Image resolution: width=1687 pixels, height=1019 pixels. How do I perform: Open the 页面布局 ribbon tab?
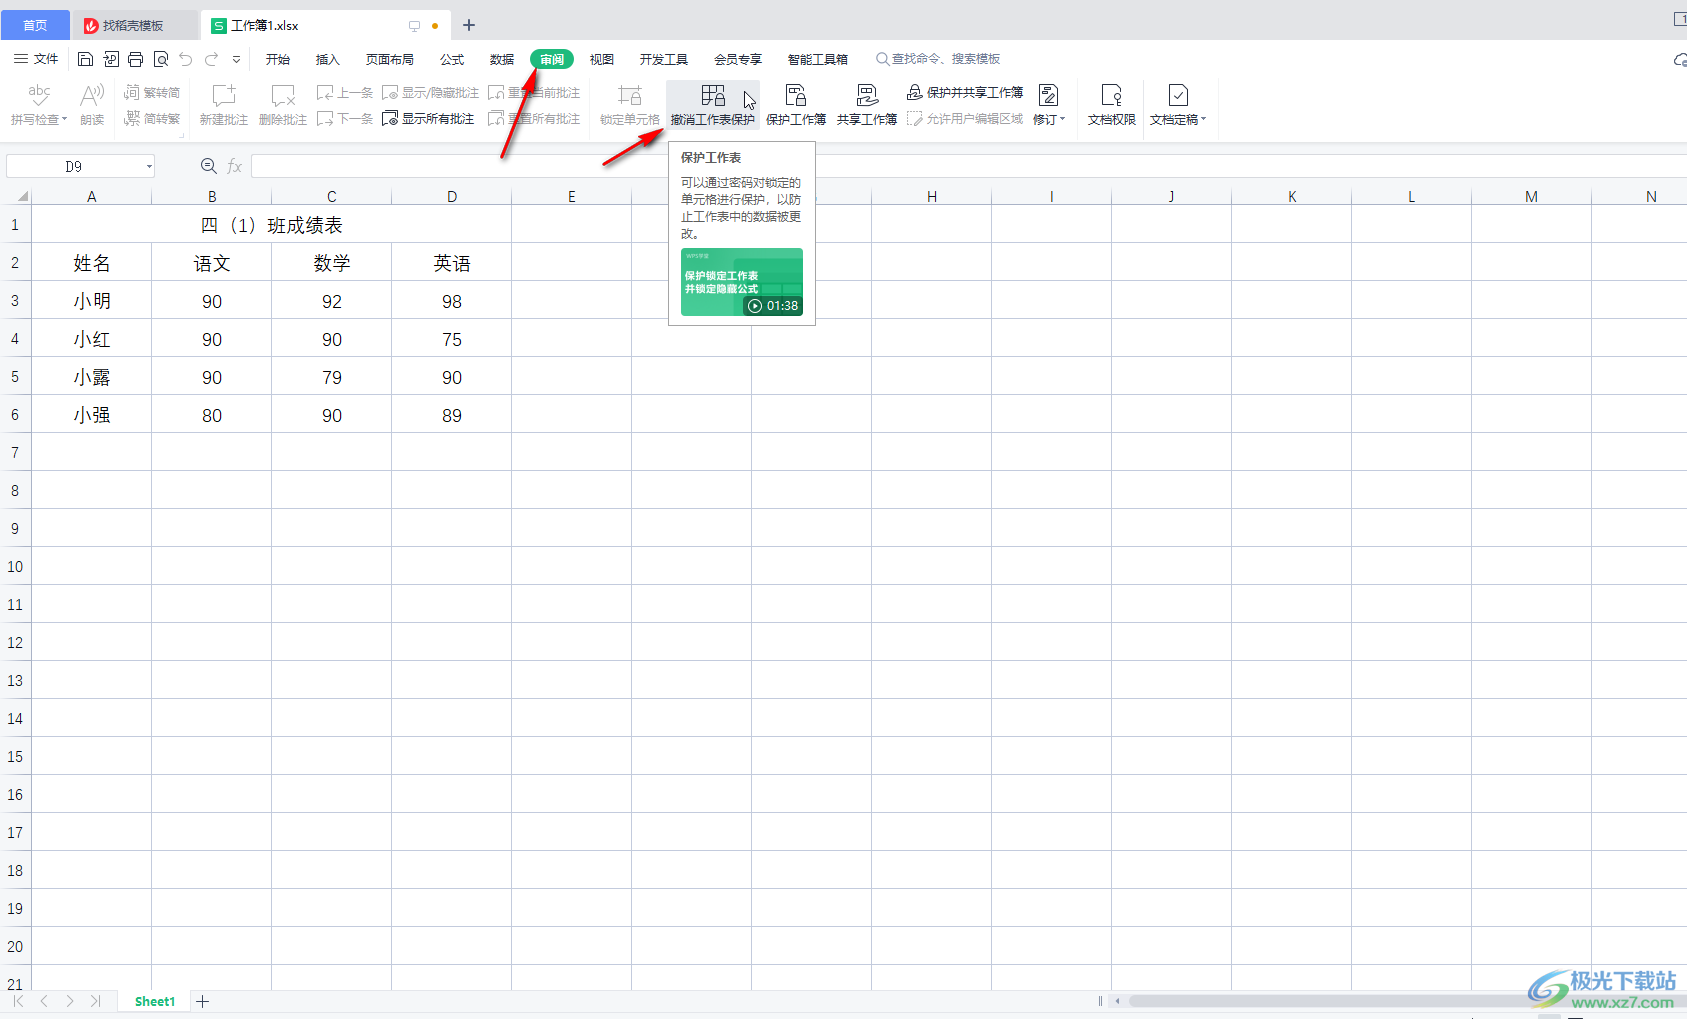coord(390,59)
